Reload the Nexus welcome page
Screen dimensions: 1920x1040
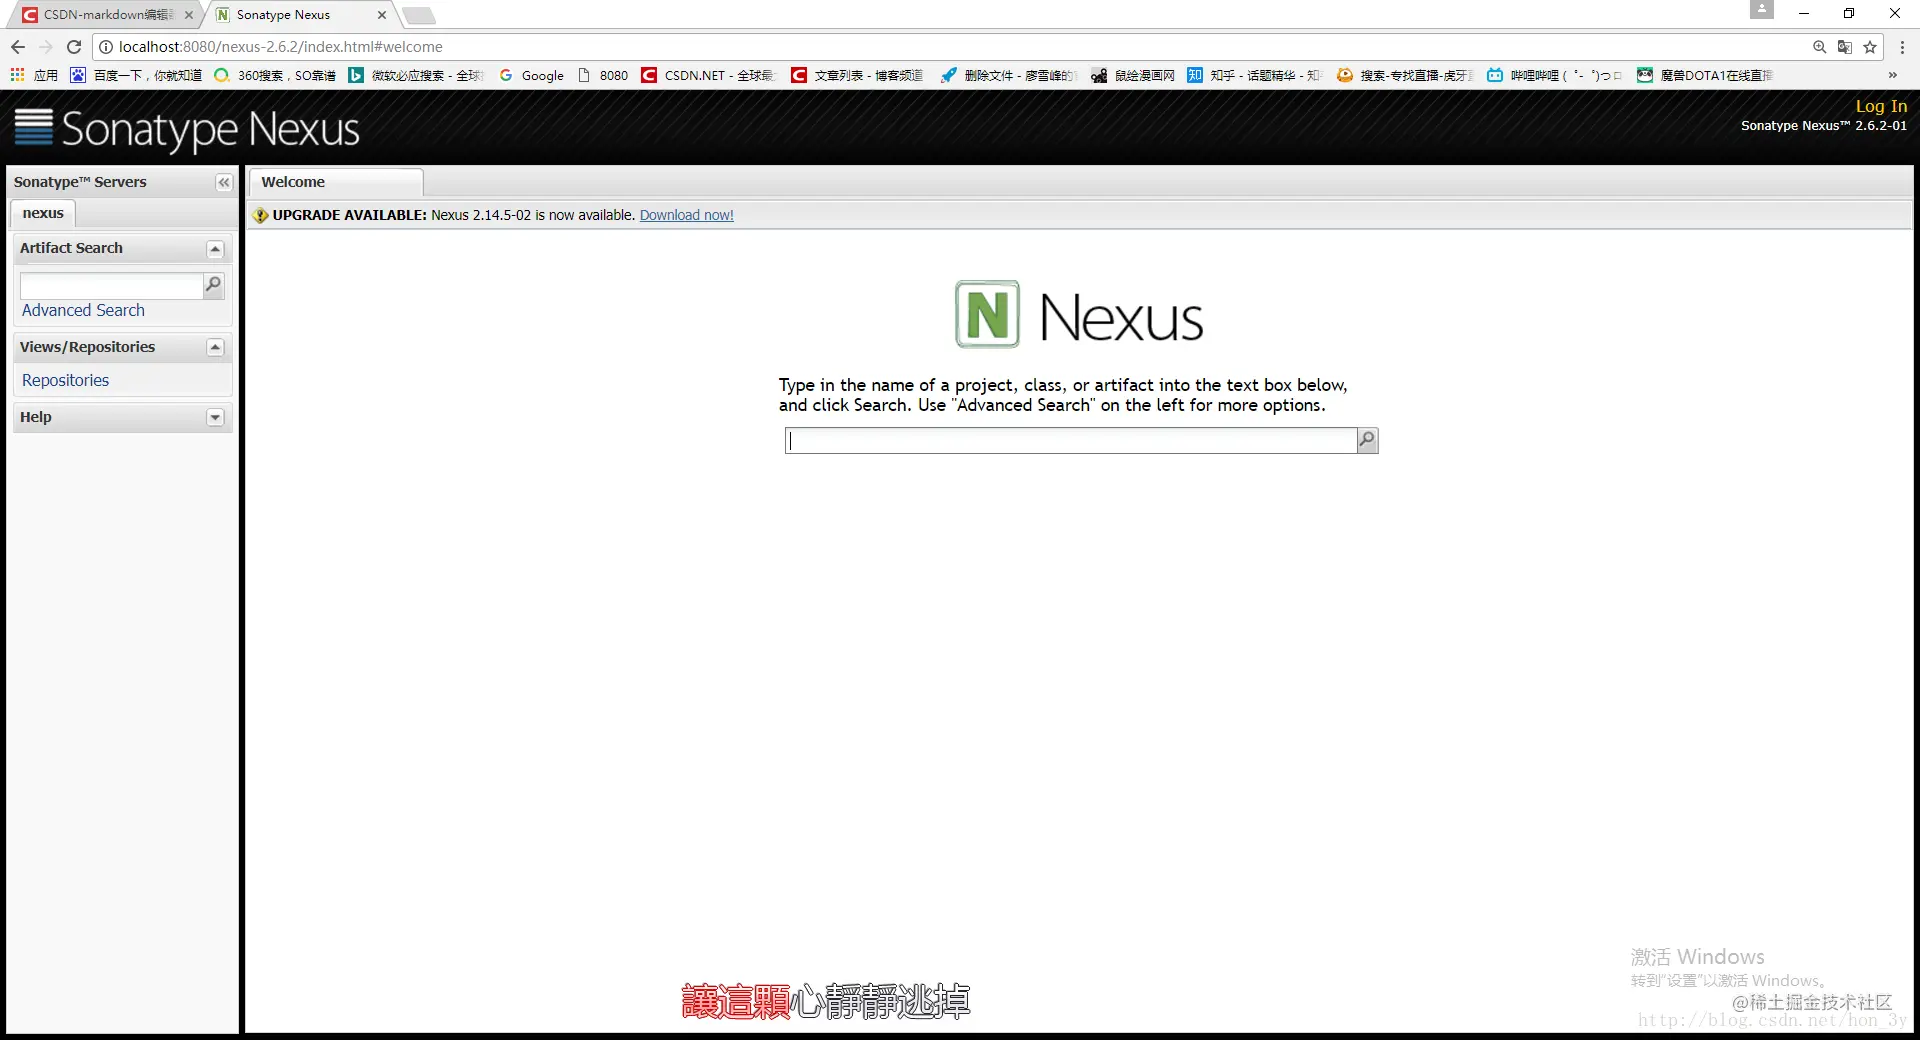coord(74,47)
